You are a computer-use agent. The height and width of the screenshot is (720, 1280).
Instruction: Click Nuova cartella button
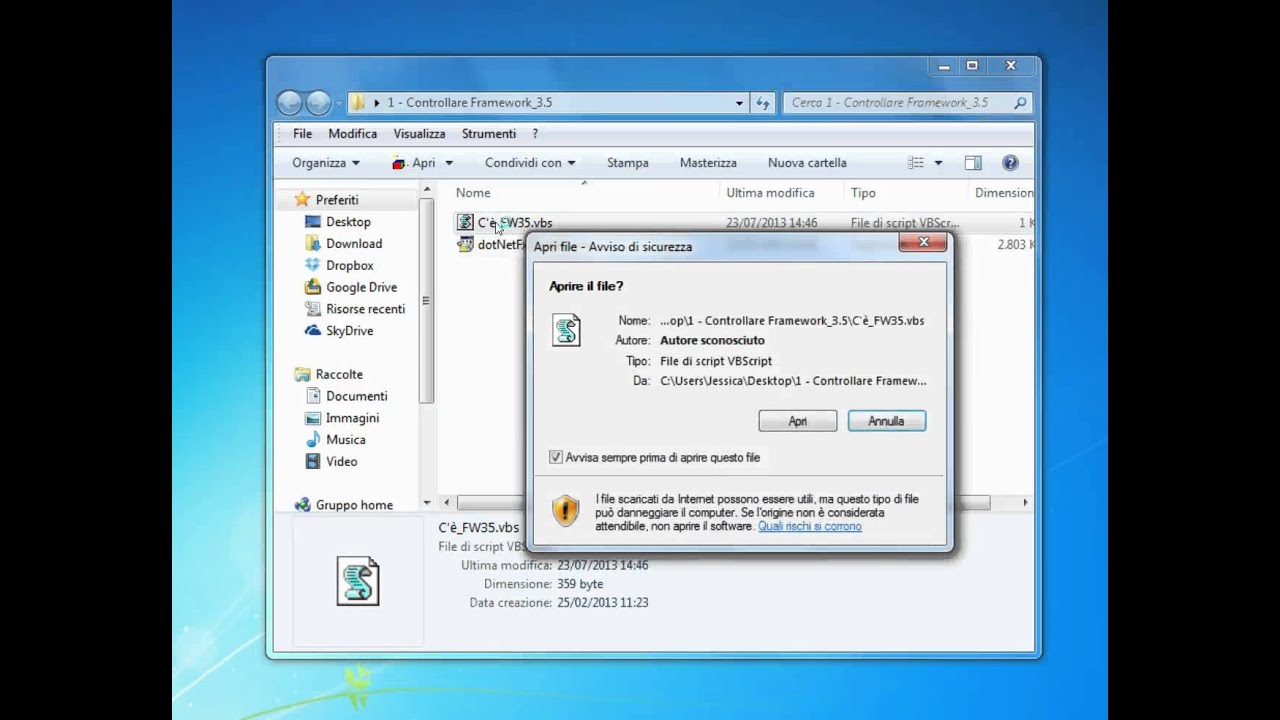(x=807, y=163)
